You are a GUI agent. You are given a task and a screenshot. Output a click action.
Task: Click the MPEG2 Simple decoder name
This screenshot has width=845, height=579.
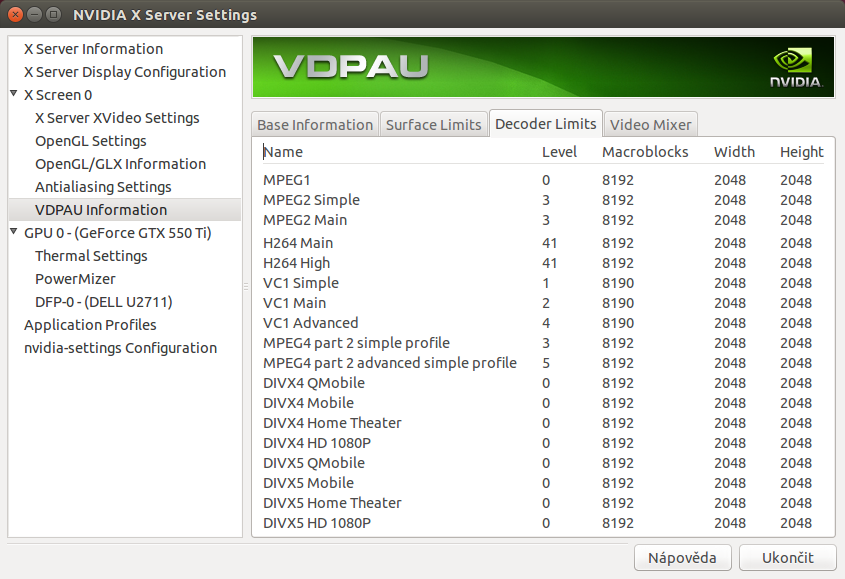311,200
